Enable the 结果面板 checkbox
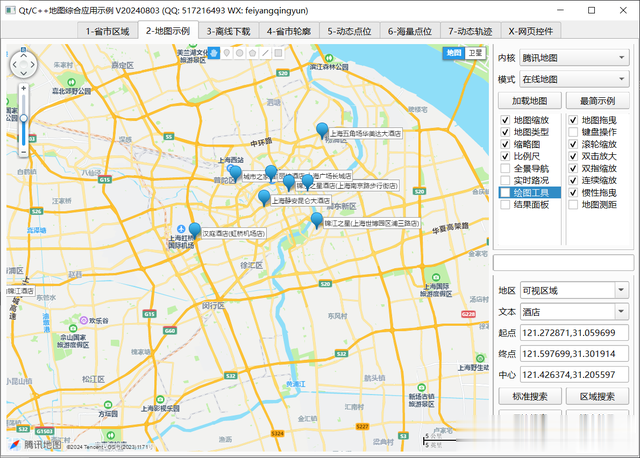 point(505,205)
